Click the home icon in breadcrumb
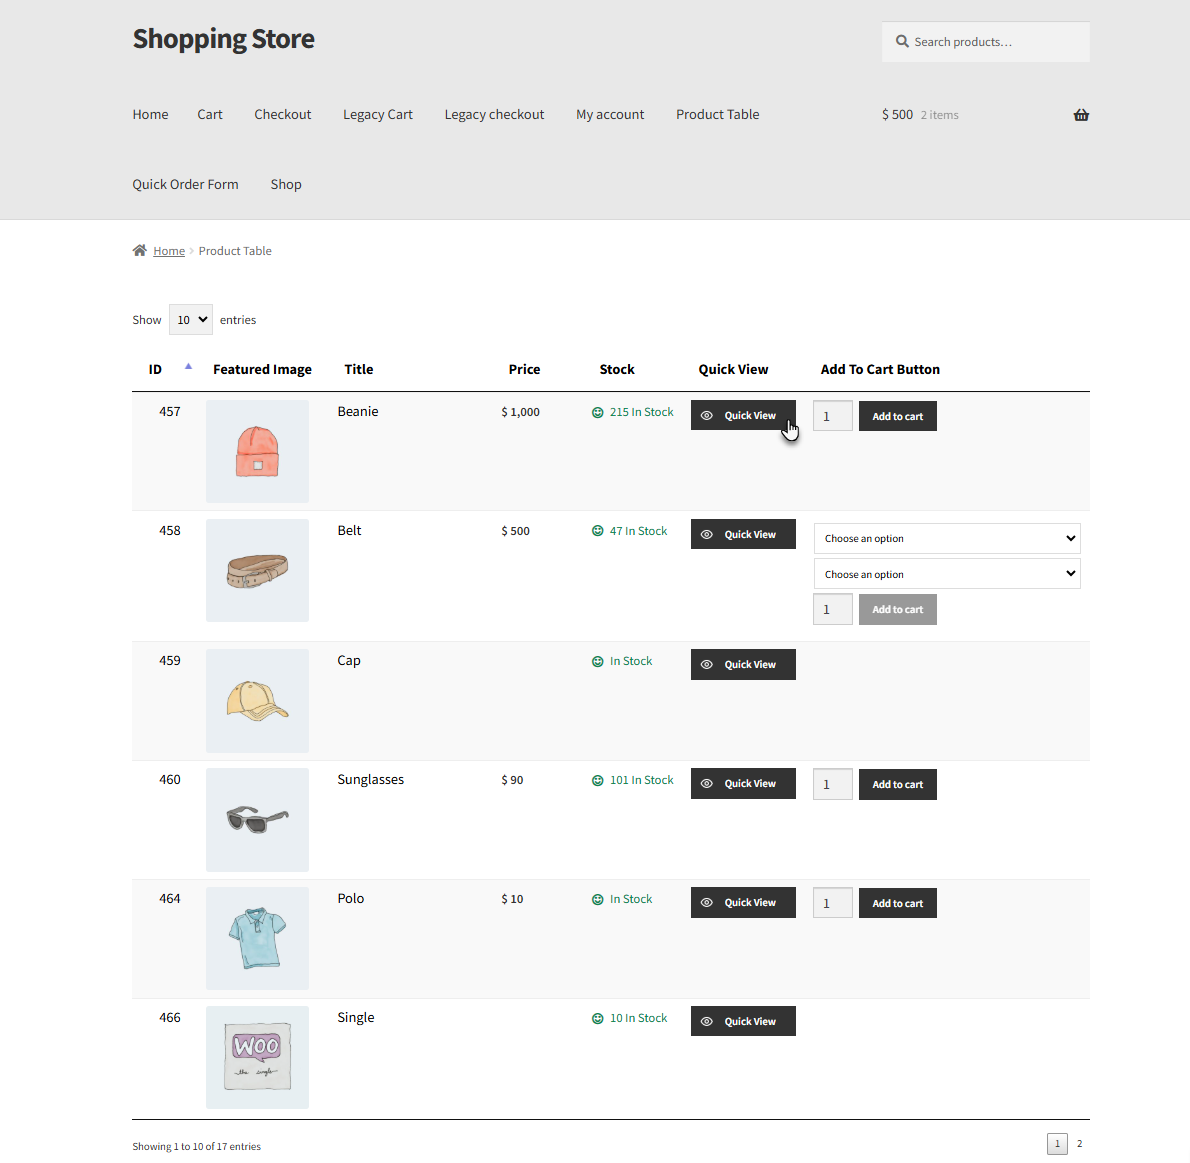This screenshot has height=1163, width=1190. 140,251
